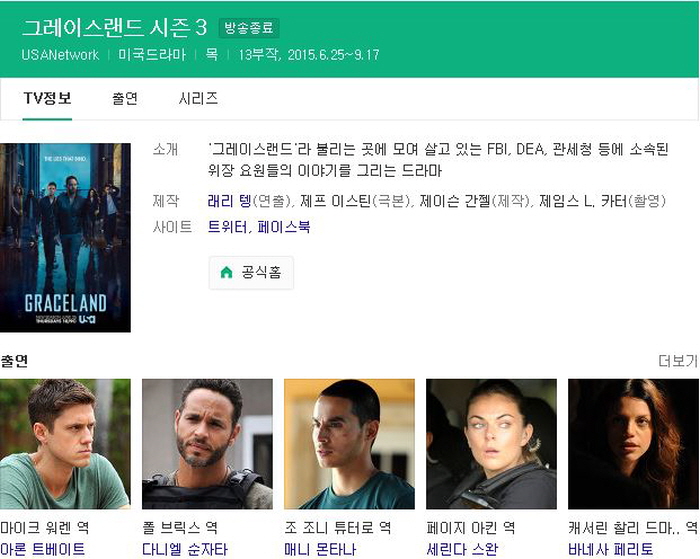This screenshot has height=559, width=700.
Task: Visit the 페이스북 site link
Action: coord(283,227)
